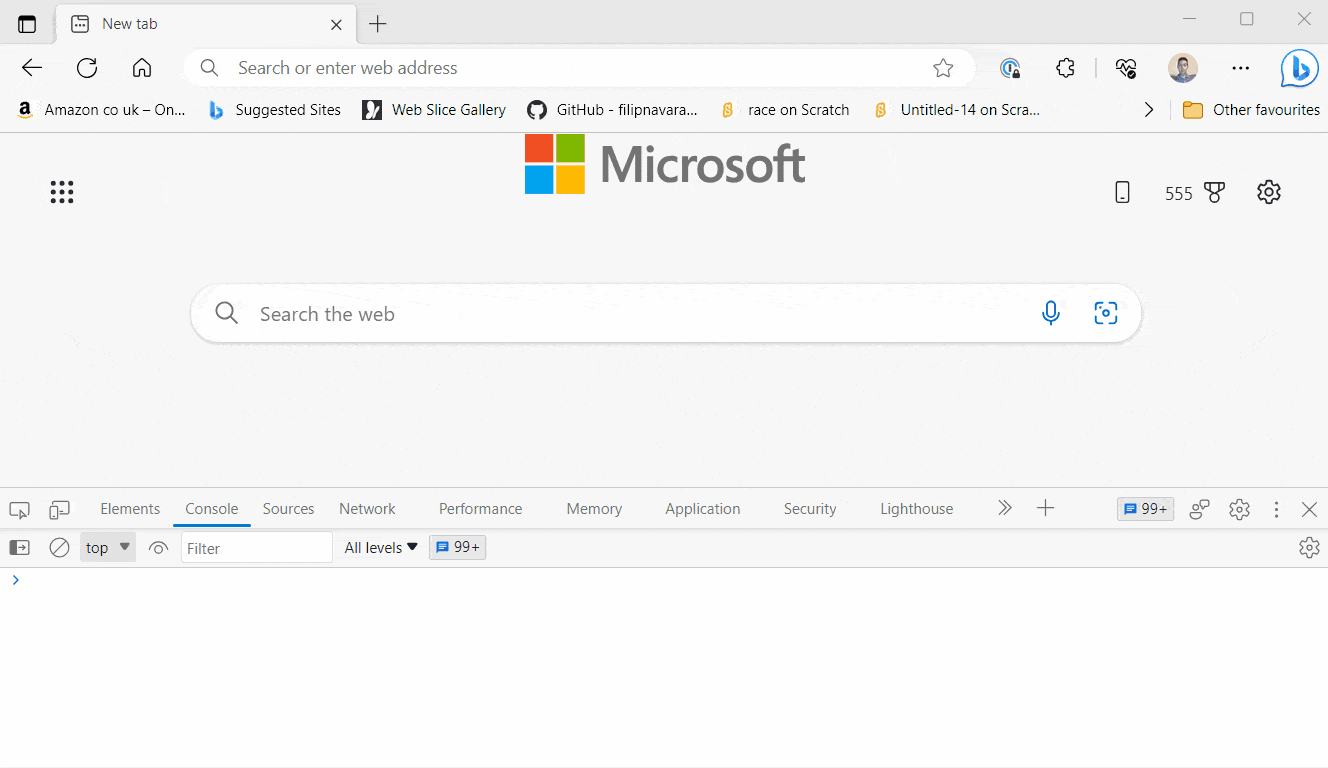The width and height of the screenshot is (1328, 768).
Task: Activate the inspect element picker tool
Action: (x=19, y=509)
